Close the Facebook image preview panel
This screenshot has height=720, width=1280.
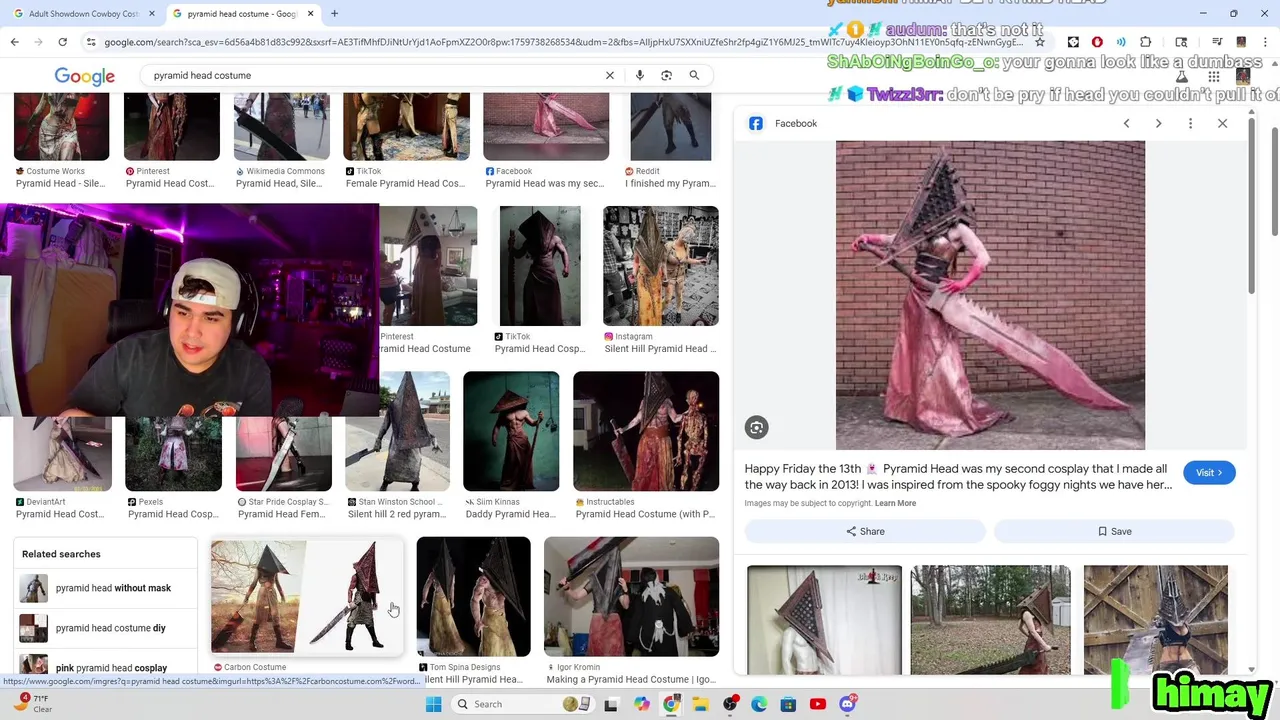[1222, 123]
